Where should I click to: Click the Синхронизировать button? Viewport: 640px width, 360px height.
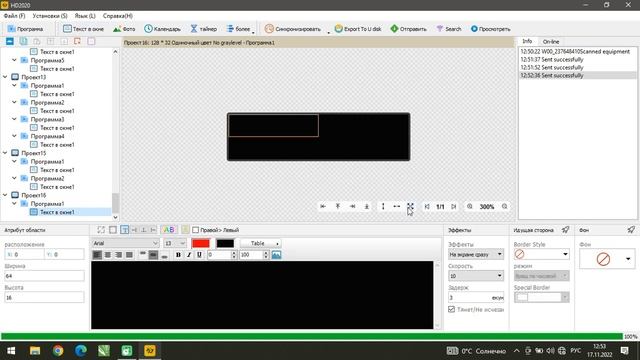(293, 29)
